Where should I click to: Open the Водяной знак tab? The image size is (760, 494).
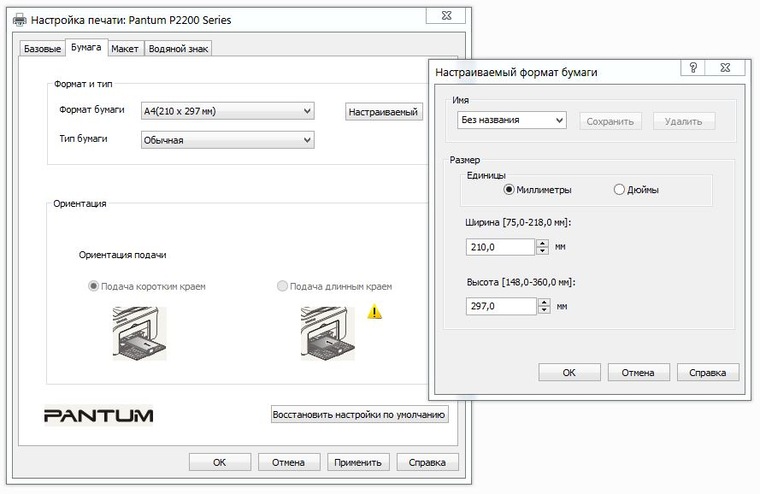178,48
